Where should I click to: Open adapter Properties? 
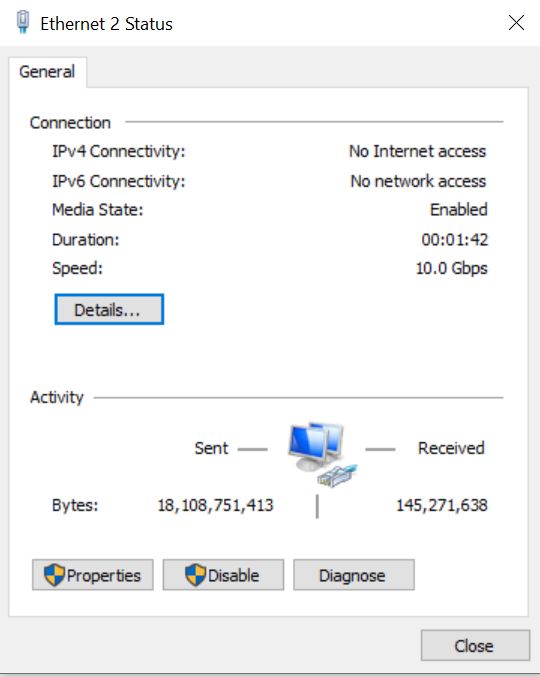pyautogui.click(x=93, y=575)
